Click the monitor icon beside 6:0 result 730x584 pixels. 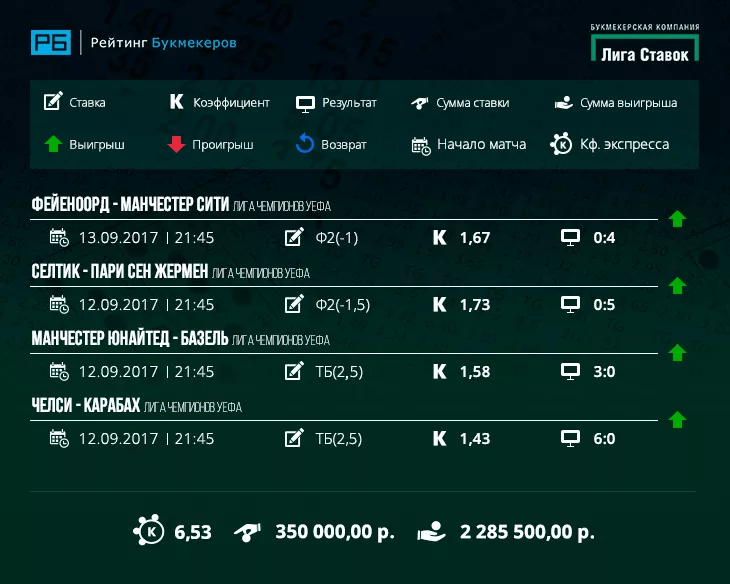point(570,439)
